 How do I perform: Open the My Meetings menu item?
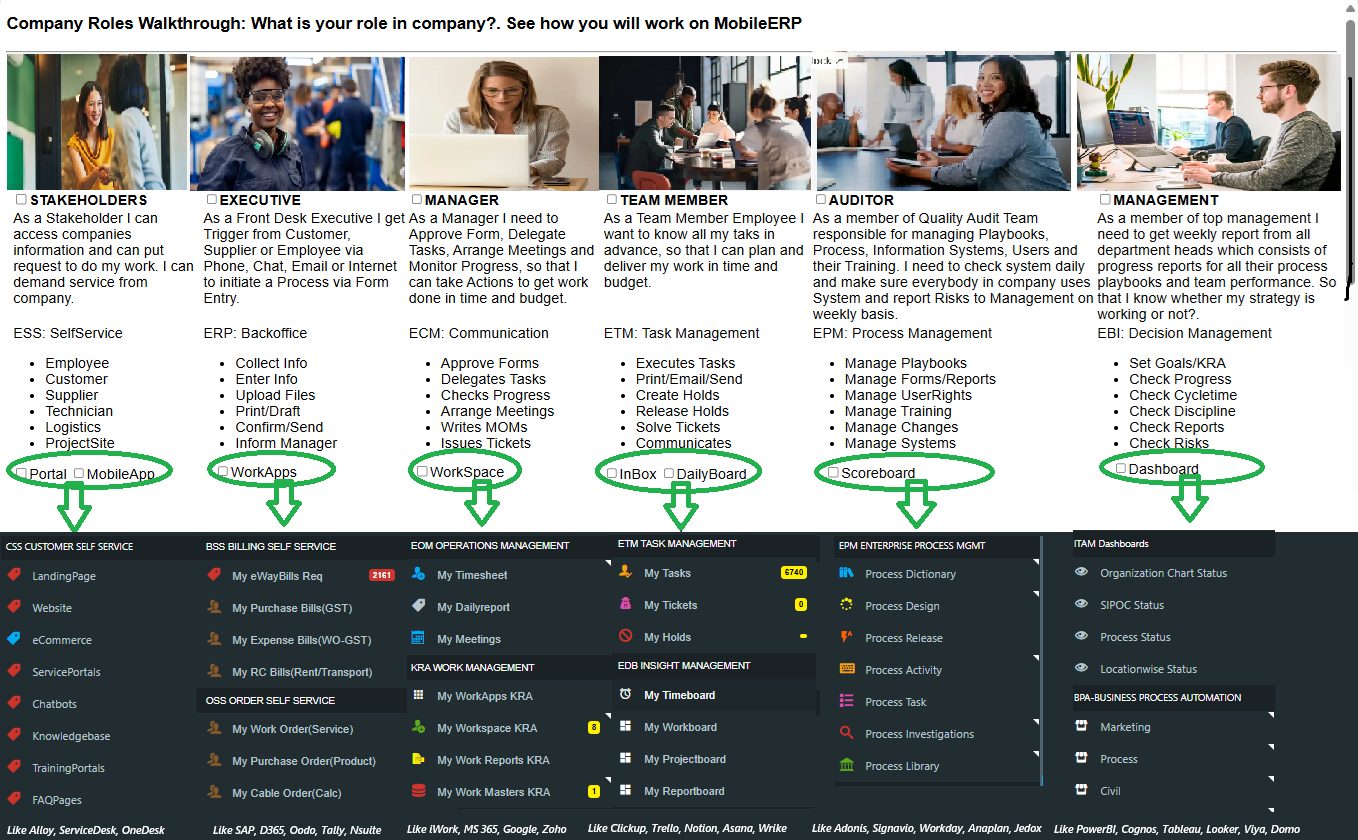click(469, 639)
